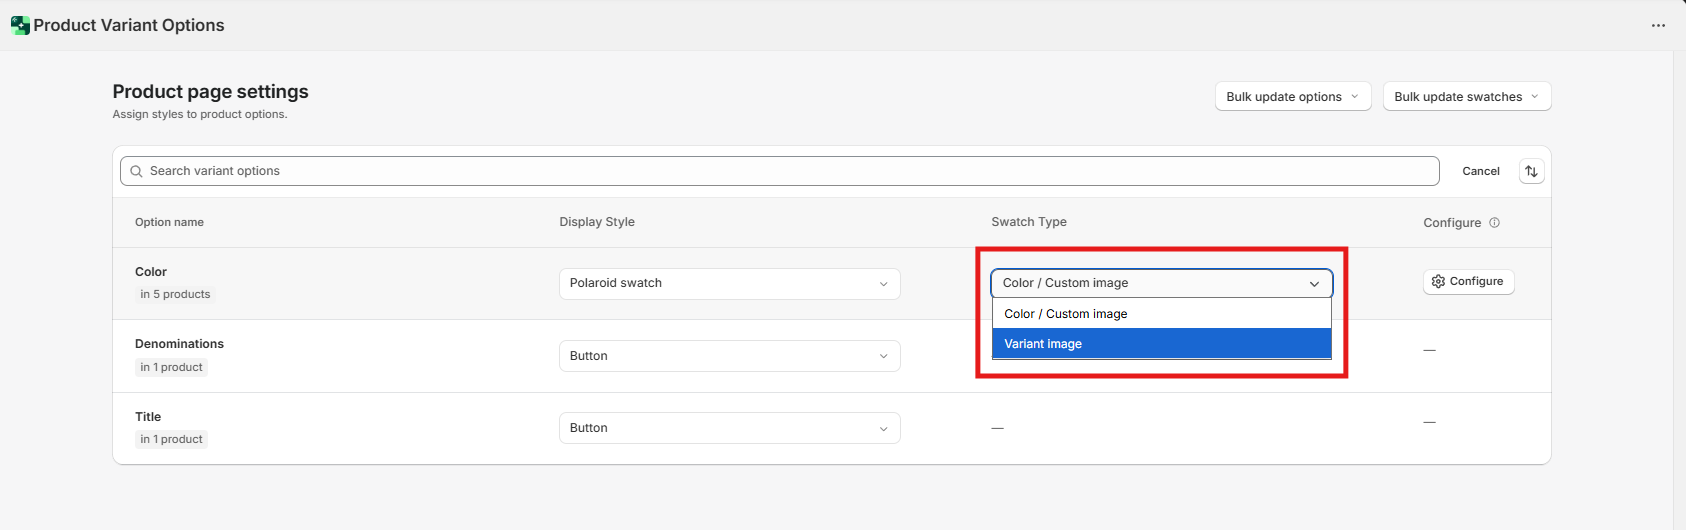Click 'in 1 product' badge under Title
Screen dimensions: 1686x530
[x=171, y=439]
